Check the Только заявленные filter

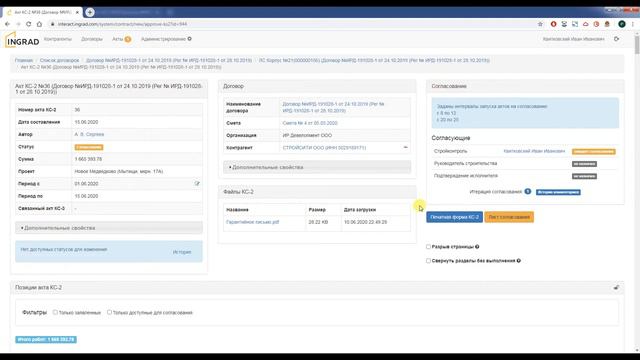(55, 312)
